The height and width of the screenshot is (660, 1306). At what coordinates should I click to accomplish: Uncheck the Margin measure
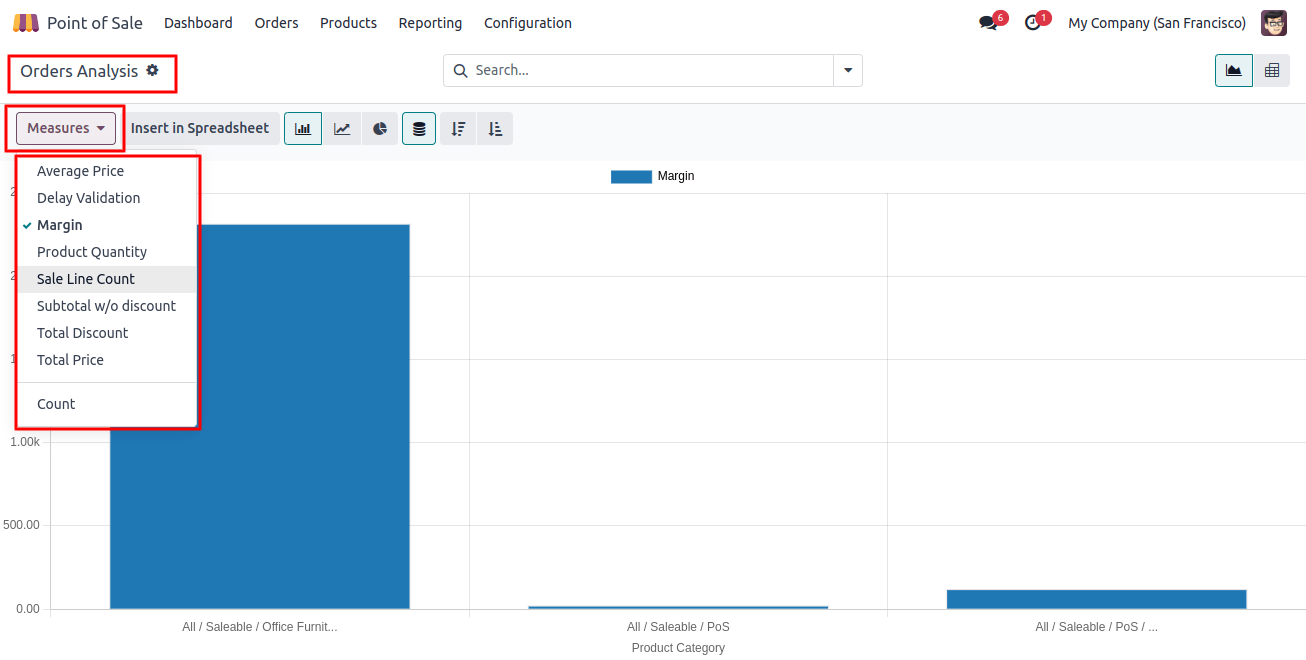click(107, 225)
